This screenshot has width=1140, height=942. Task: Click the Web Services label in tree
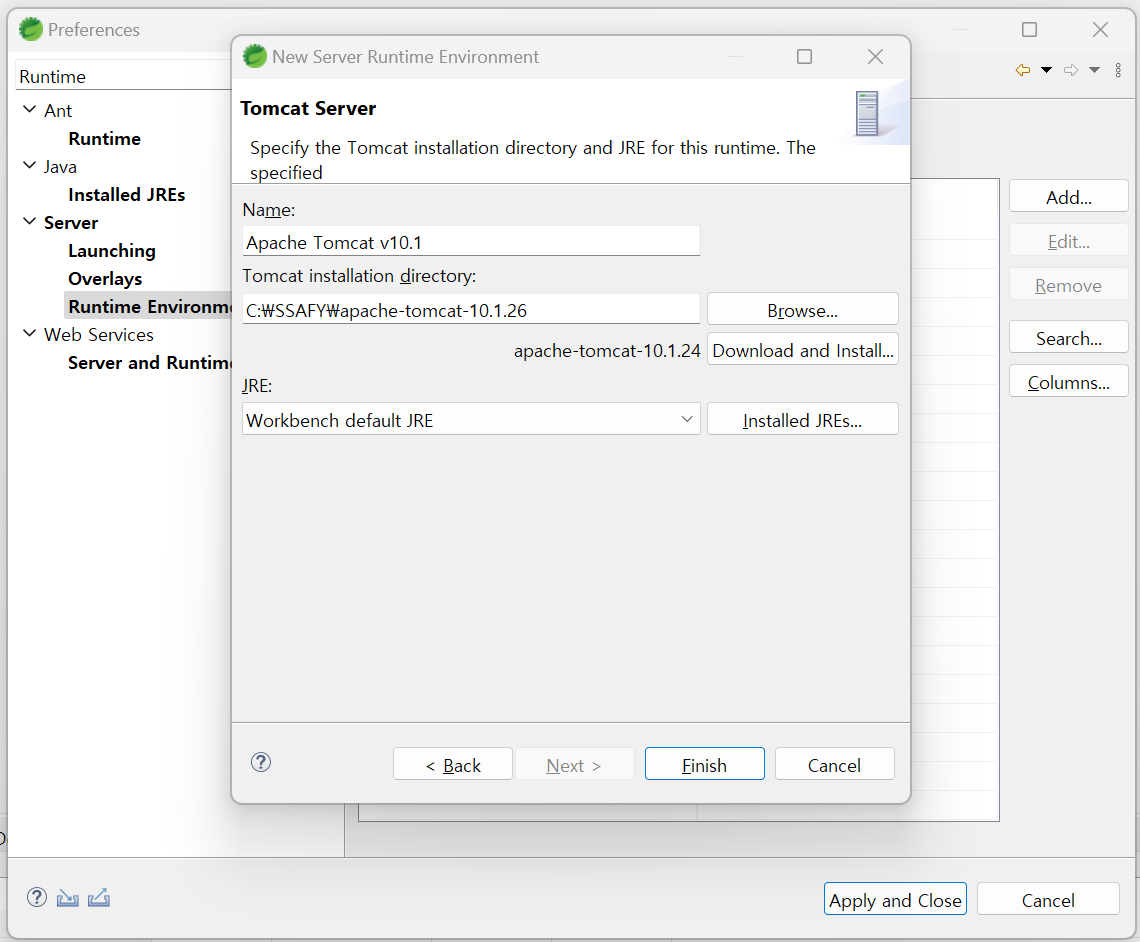click(x=99, y=334)
